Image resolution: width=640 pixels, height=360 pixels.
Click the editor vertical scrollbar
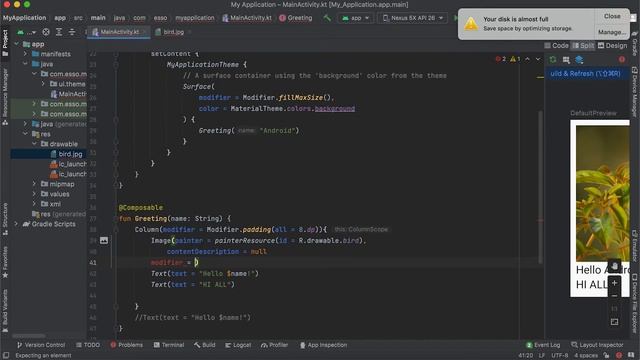[540, 187]
